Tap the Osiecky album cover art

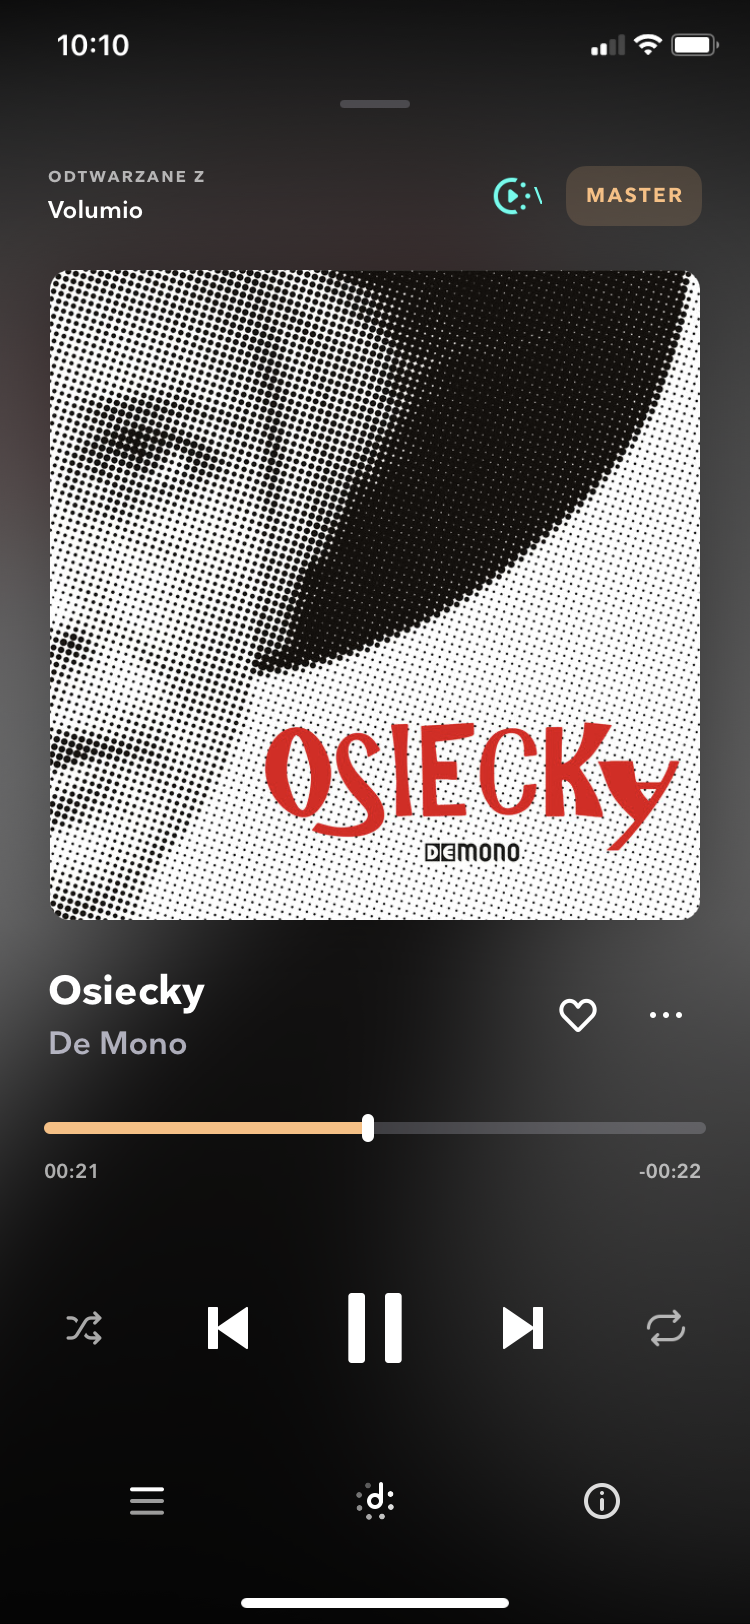[x=375, y=595]
